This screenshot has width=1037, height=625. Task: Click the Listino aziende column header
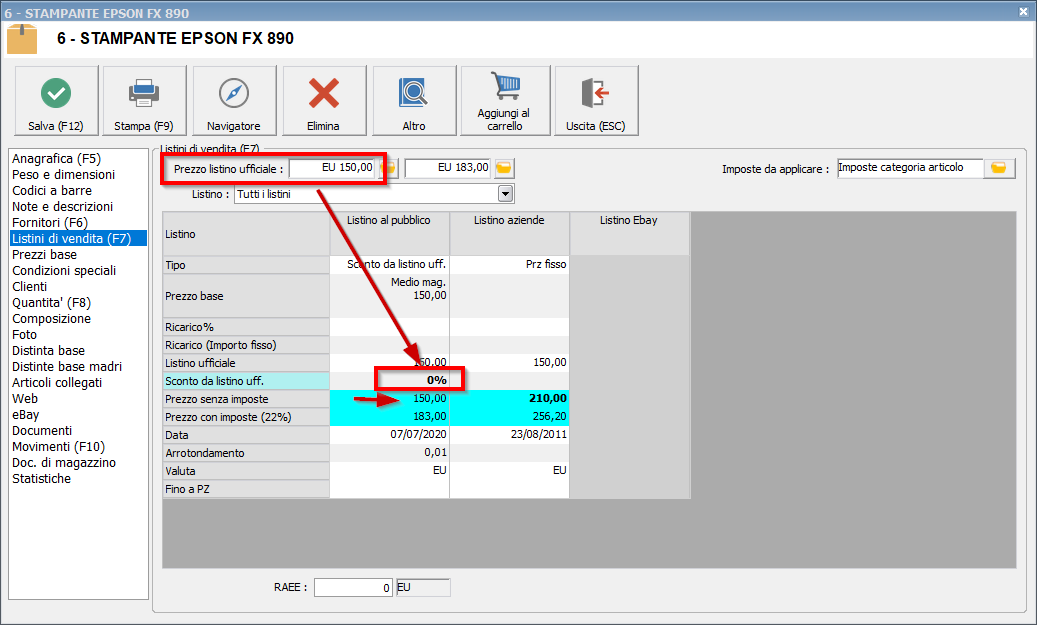pos(509,233)
